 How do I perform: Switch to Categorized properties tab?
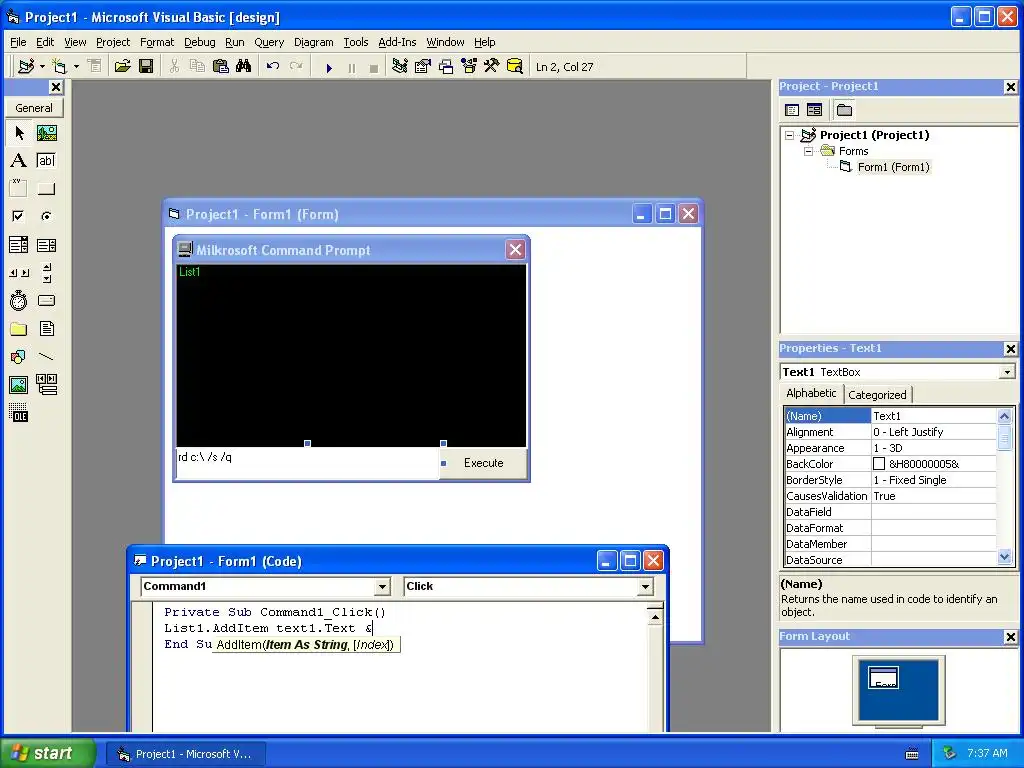(877, 394)
